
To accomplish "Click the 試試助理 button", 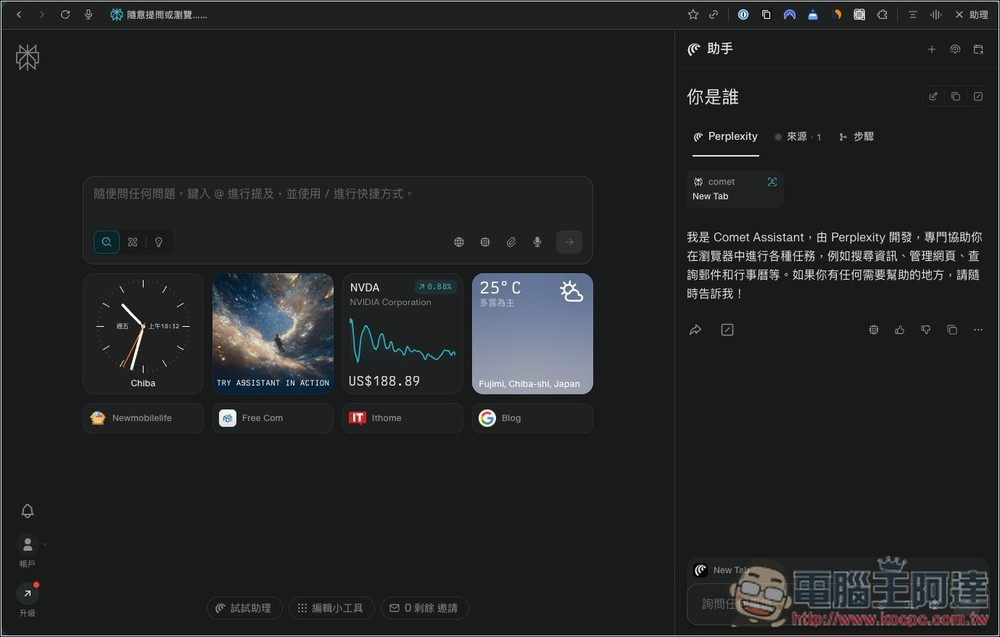I will coord(244,608).
